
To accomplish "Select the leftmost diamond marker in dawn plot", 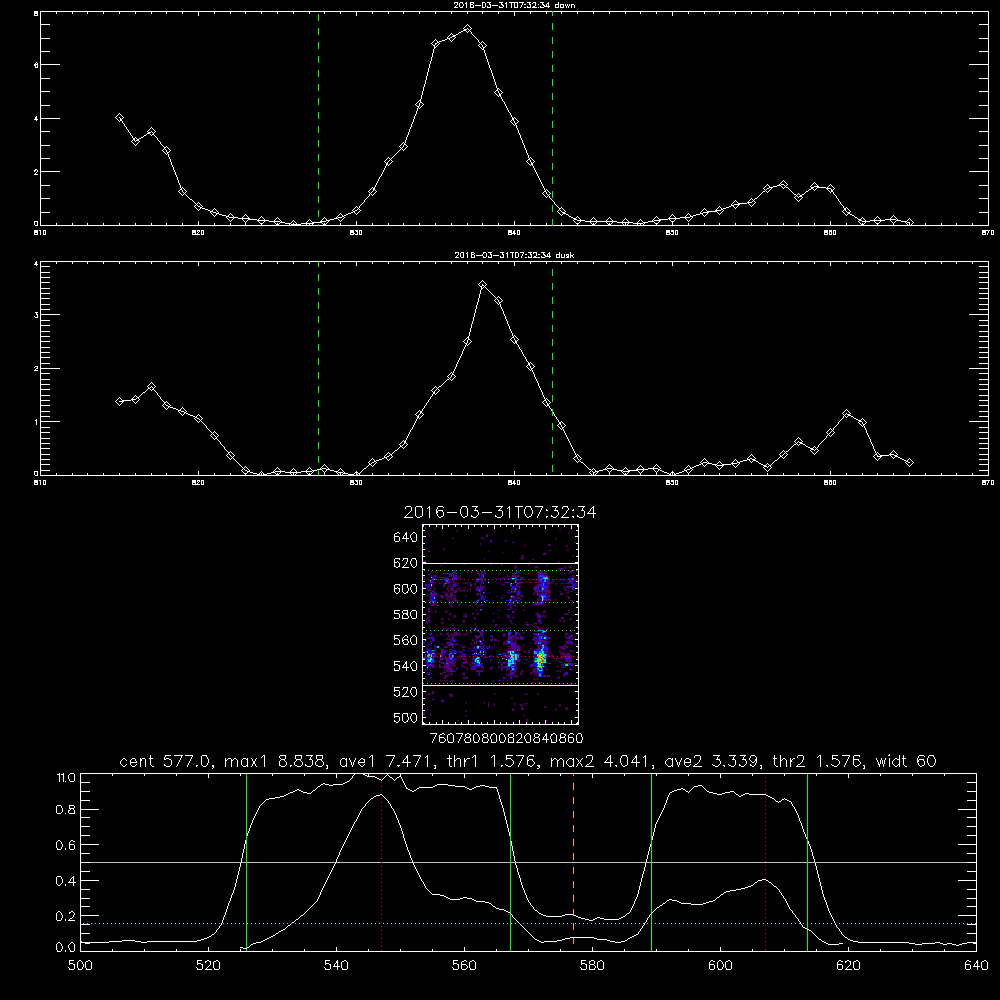I will [x=119, y=117].
